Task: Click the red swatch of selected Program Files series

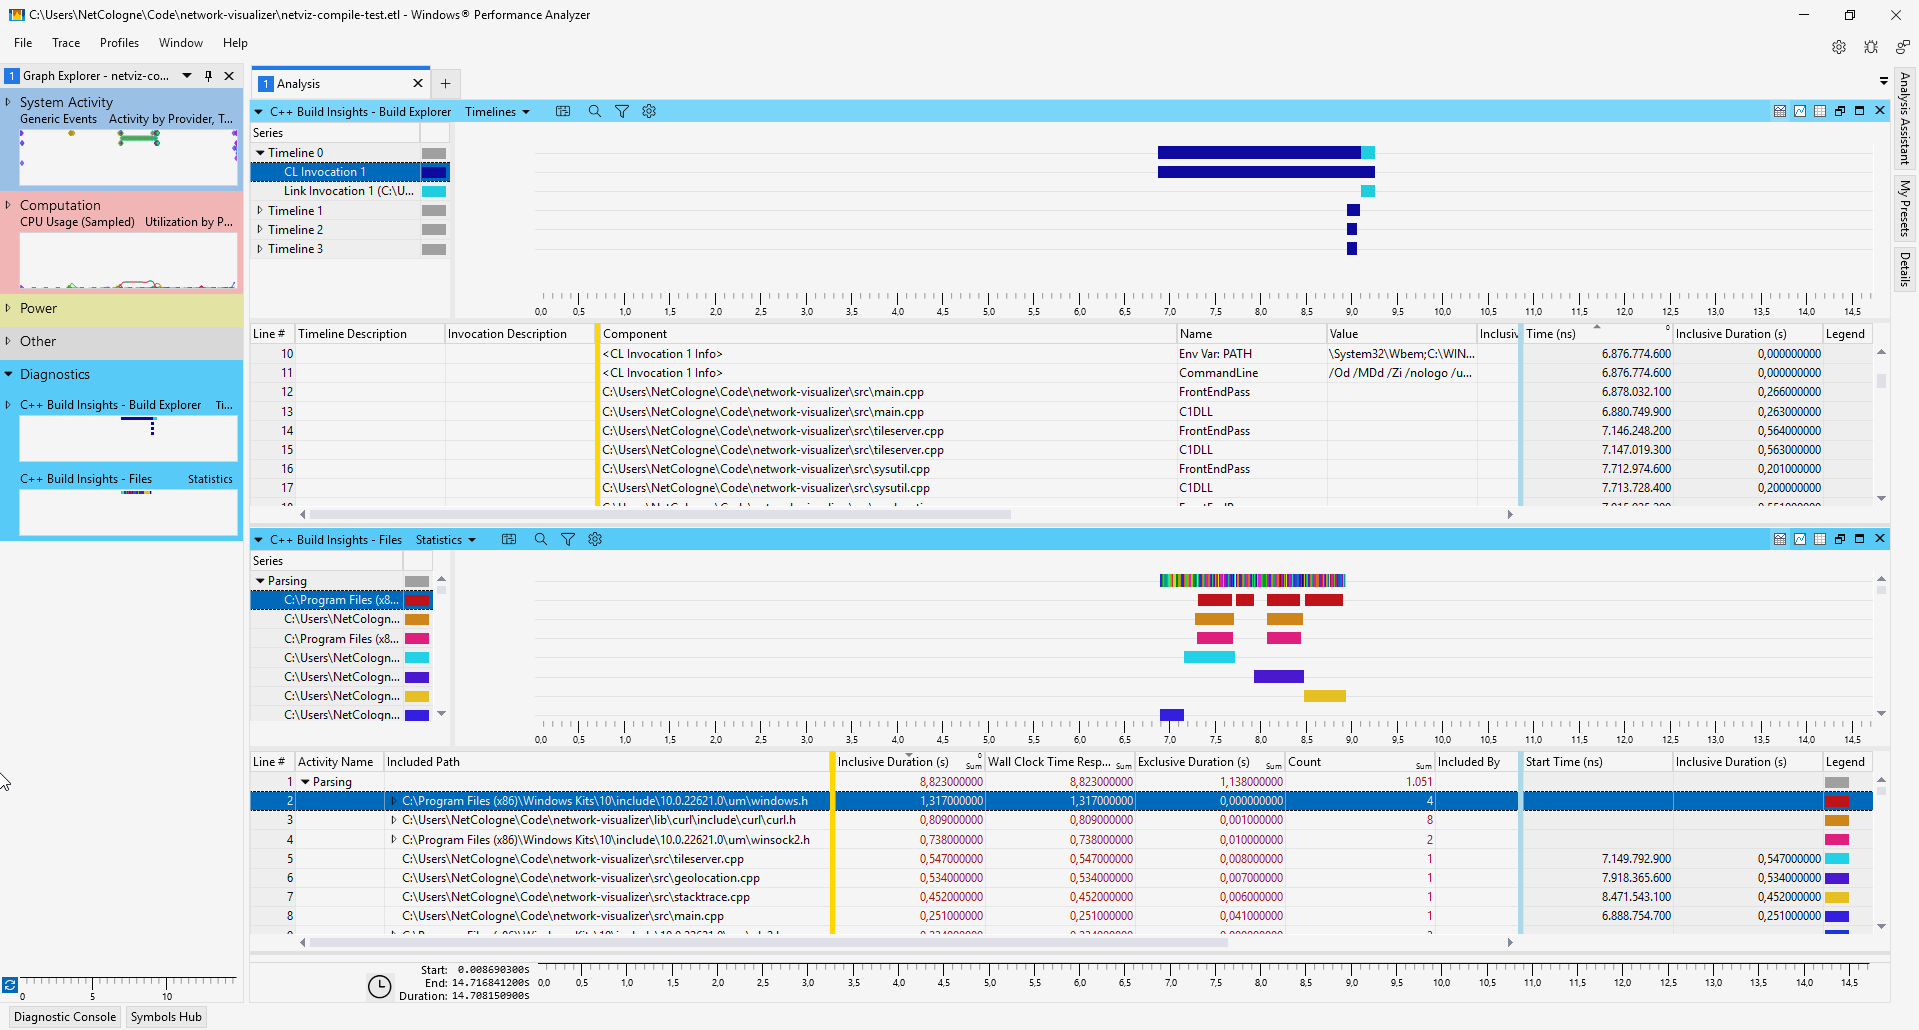Action: pyautogui.click(x=418, y=601)
